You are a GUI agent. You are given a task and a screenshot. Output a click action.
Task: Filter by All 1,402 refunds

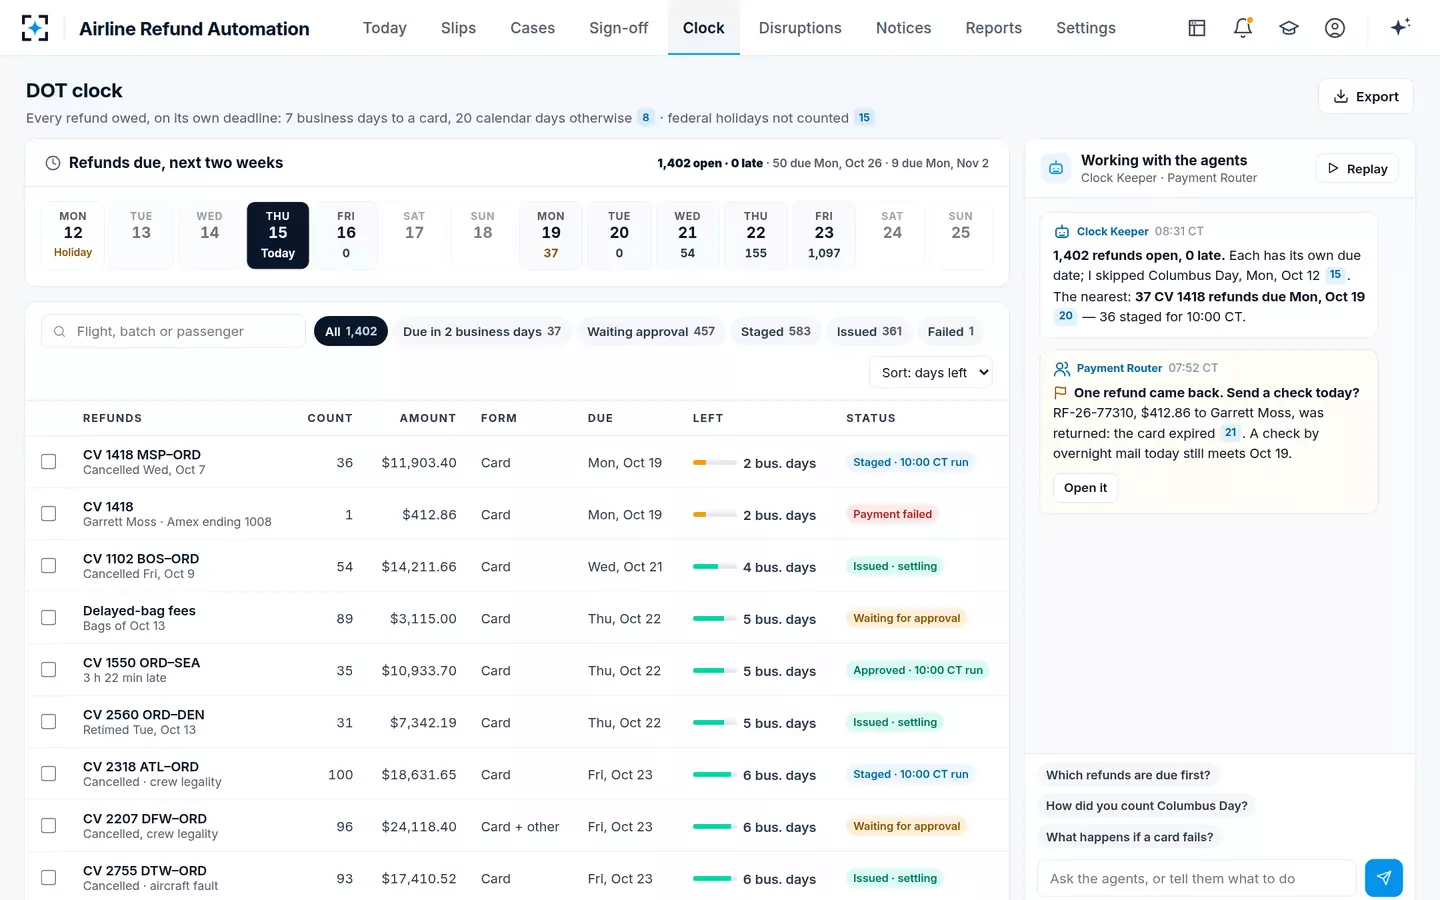pos(351,331)
